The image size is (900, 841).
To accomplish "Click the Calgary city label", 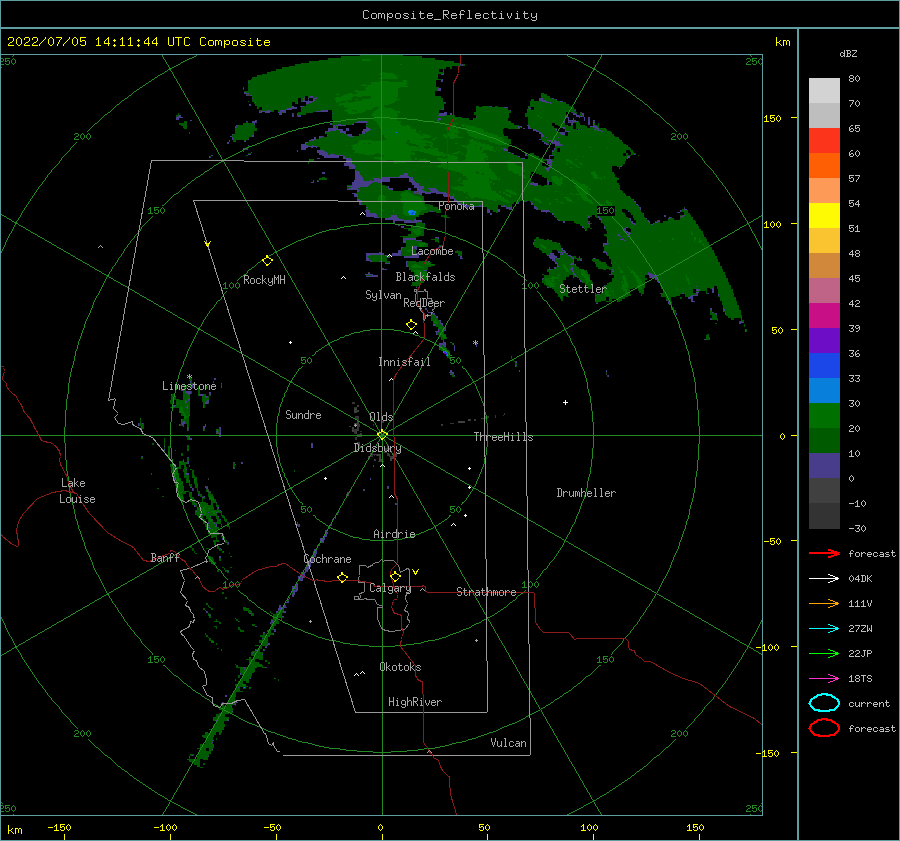I will (x=390, y=588).
